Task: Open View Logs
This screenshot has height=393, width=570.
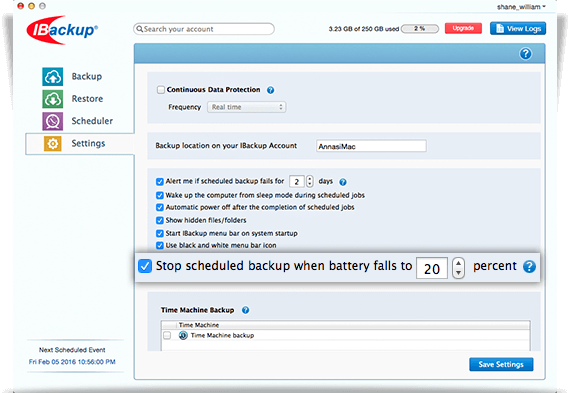Action: [x=518, y=28]
